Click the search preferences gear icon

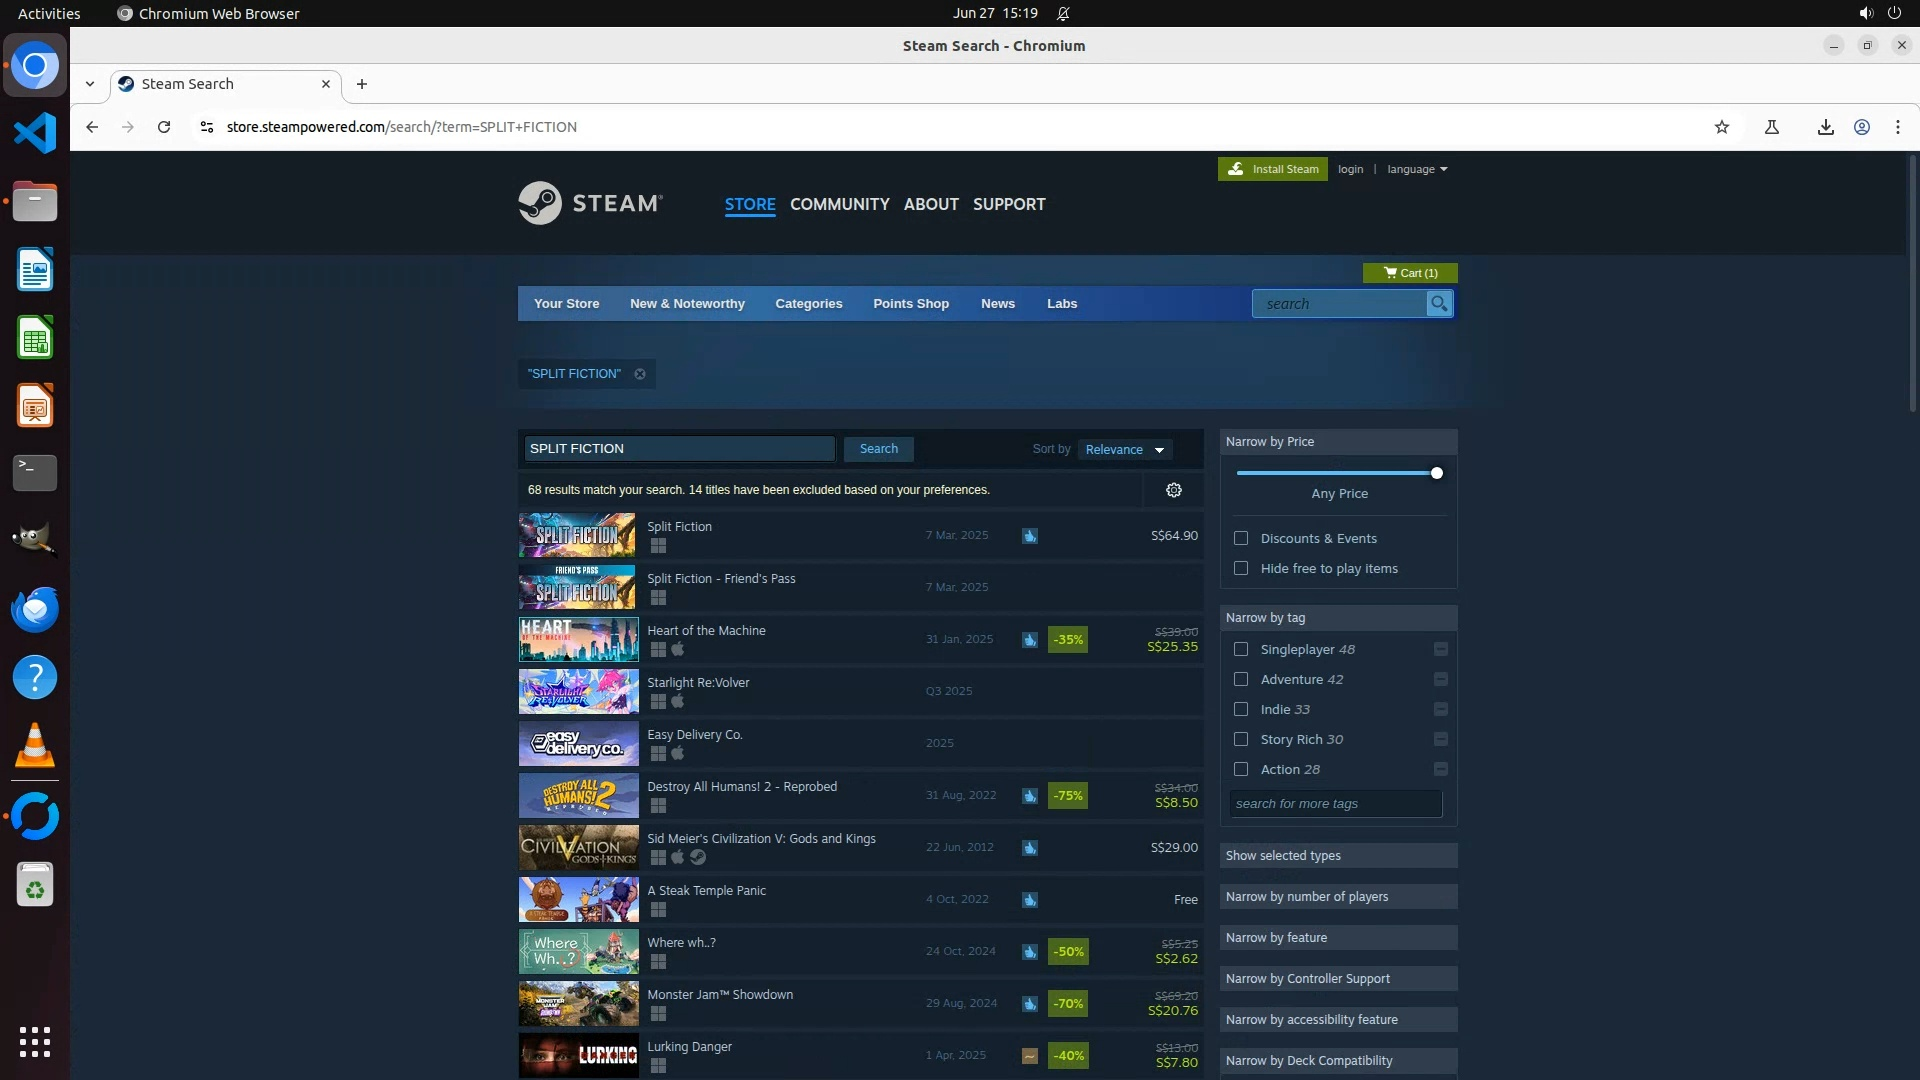pos(1174,490)
